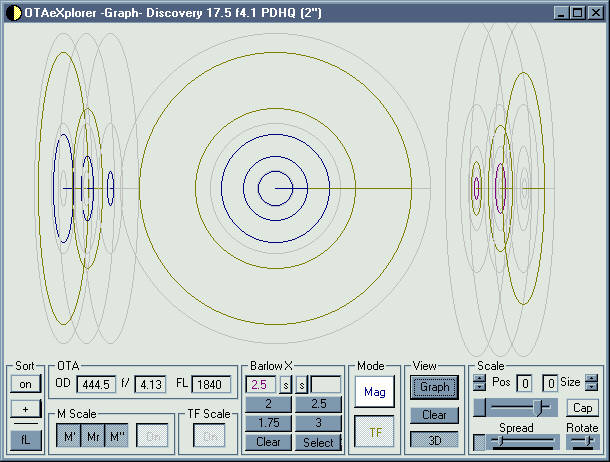Click the OTAeXplorer moon icon in the title bar
610x462 pixels.
click(13, 13)
